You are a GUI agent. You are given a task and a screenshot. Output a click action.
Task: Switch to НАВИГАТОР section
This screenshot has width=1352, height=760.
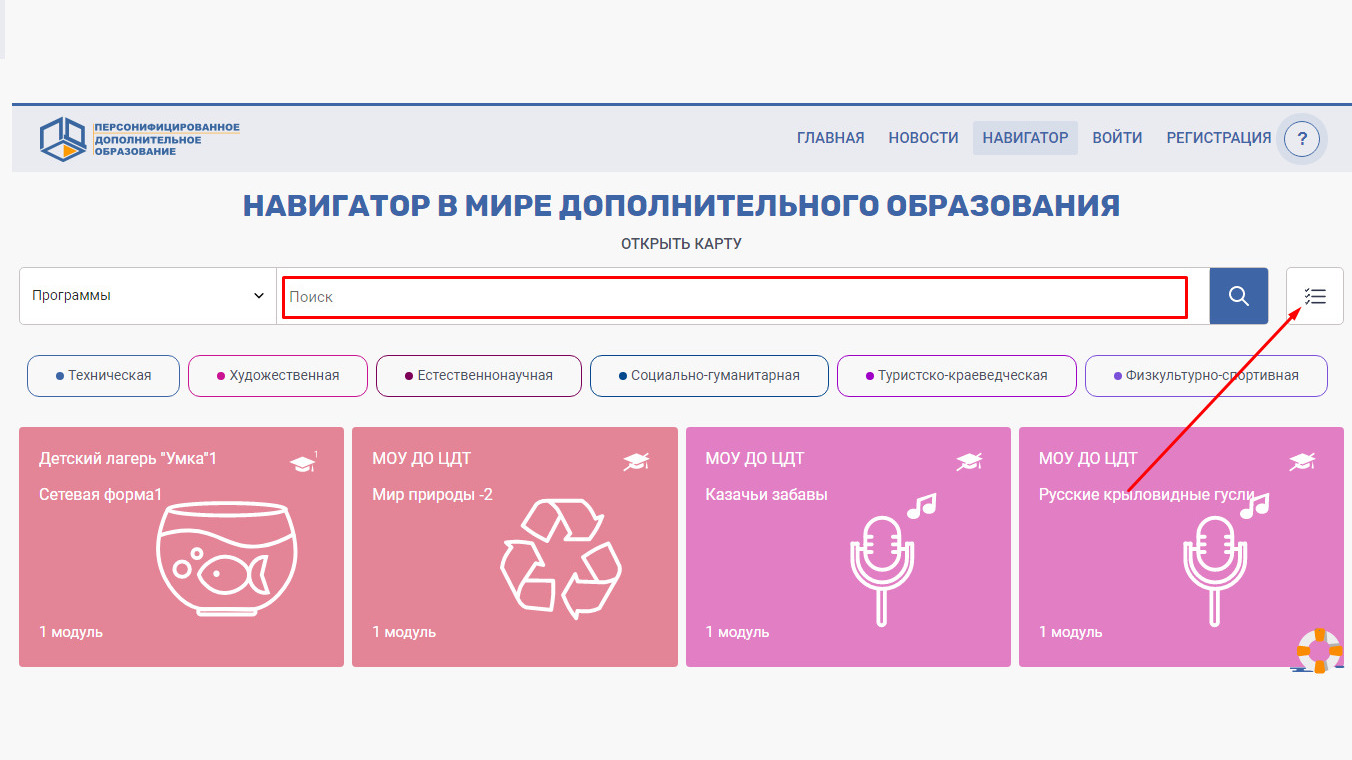(x=1025, y=138)
